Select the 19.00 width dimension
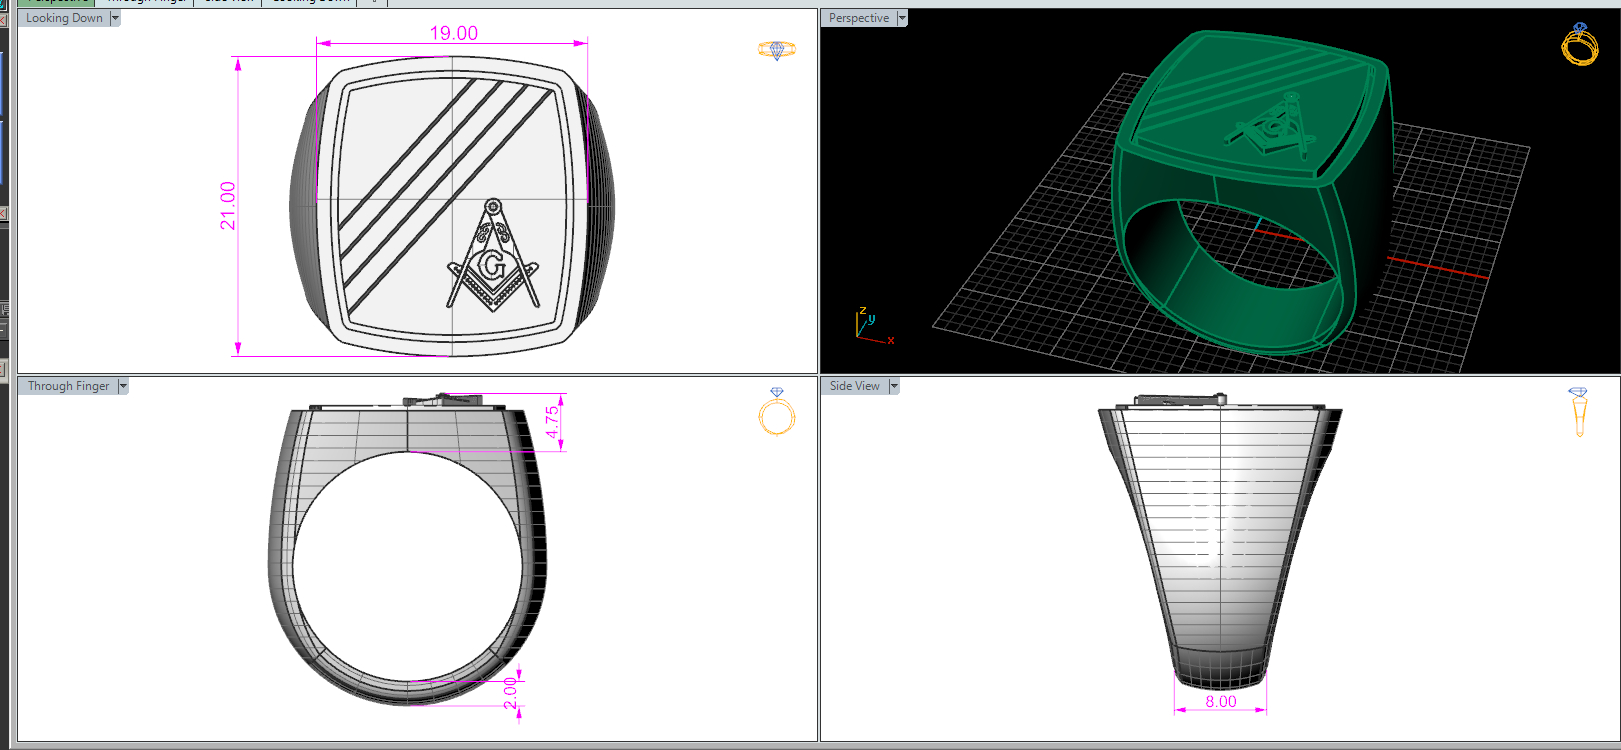Image resolution: width=1621 pixels, height=750 pixels. click(x=453, y=33)
